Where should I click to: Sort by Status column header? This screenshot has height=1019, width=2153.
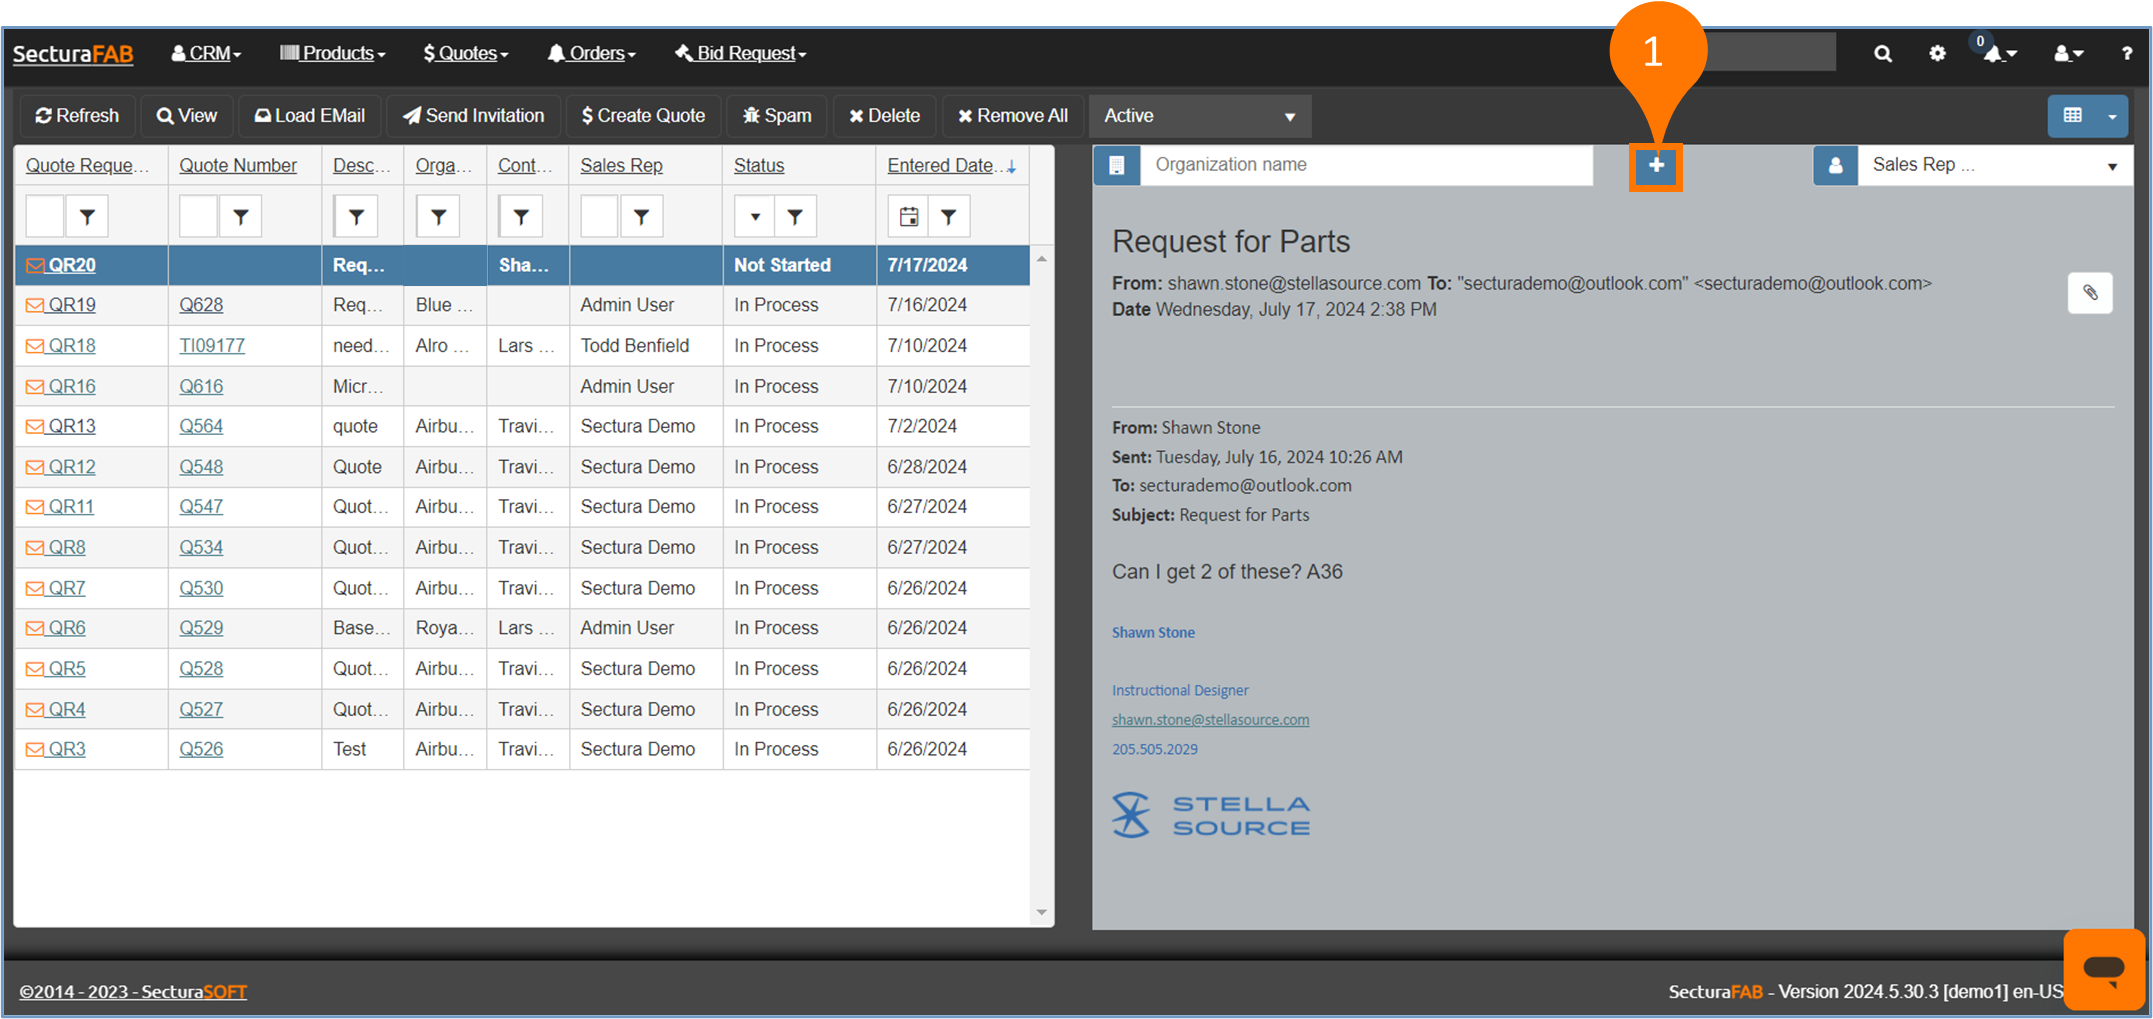[x=759, y=166]
